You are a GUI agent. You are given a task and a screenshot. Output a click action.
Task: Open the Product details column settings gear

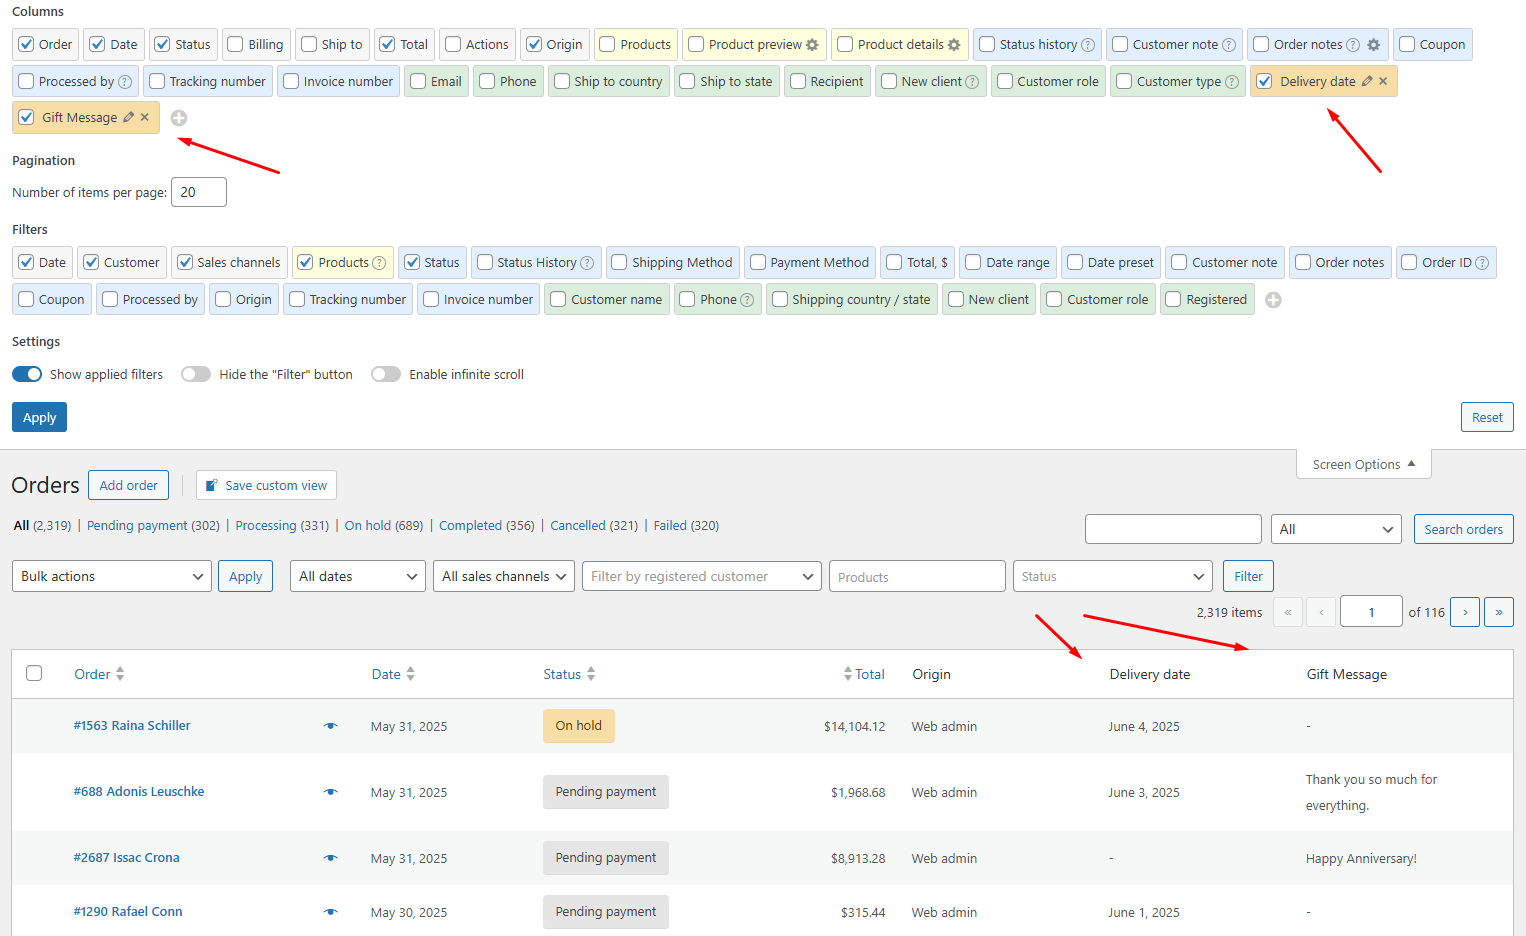click(x=955, y=44)
